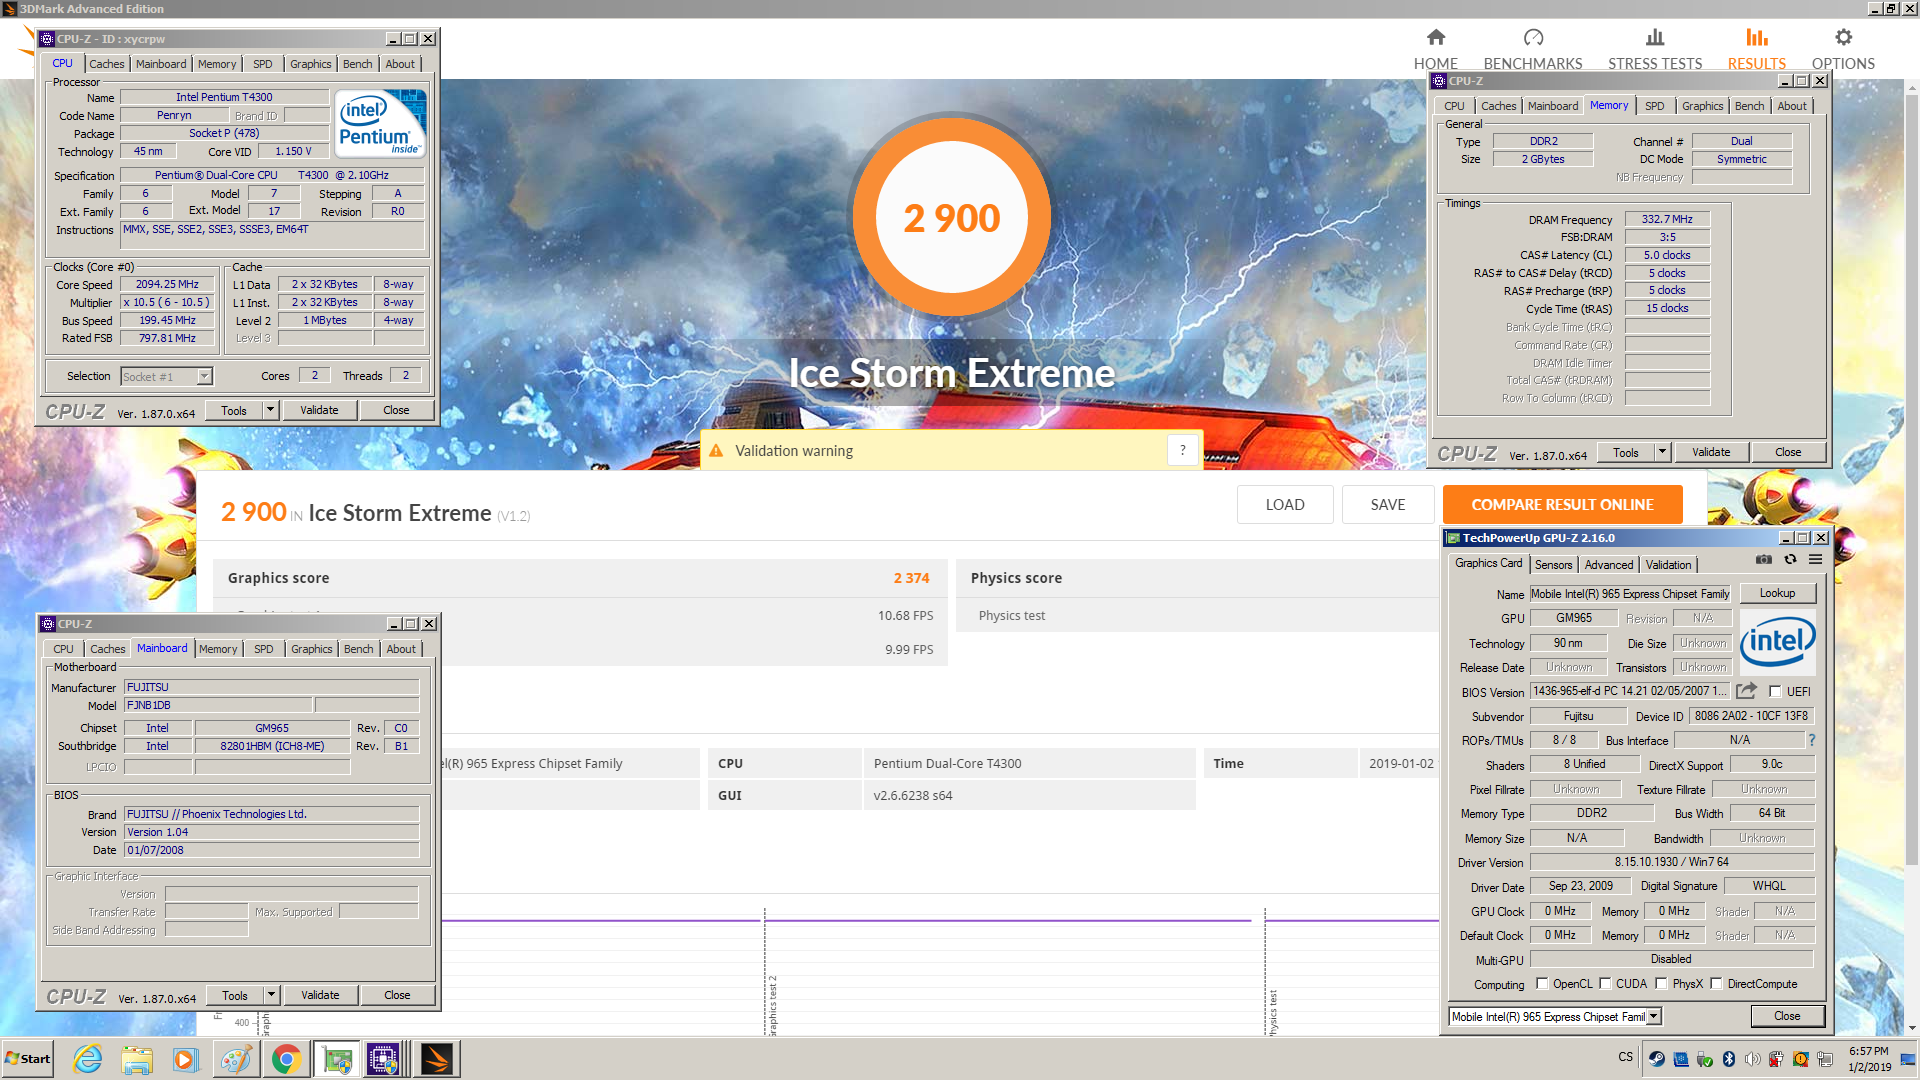Open validation warning help question mark
This screenshot has width=1920, height=1080.
point(1182,450)
